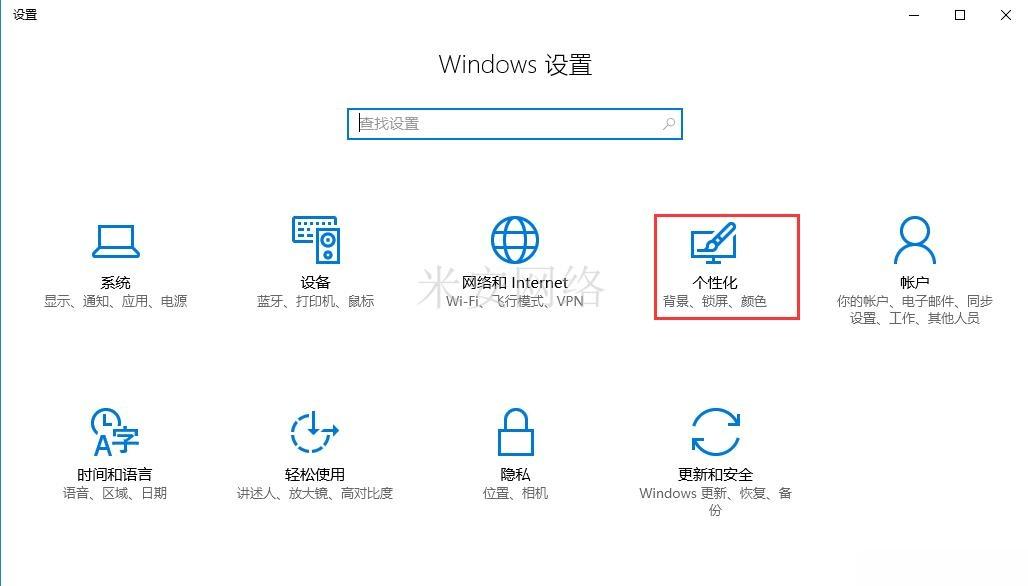
Task: Open the 隐私 padlock icon
Action: [x=515, y=431]
